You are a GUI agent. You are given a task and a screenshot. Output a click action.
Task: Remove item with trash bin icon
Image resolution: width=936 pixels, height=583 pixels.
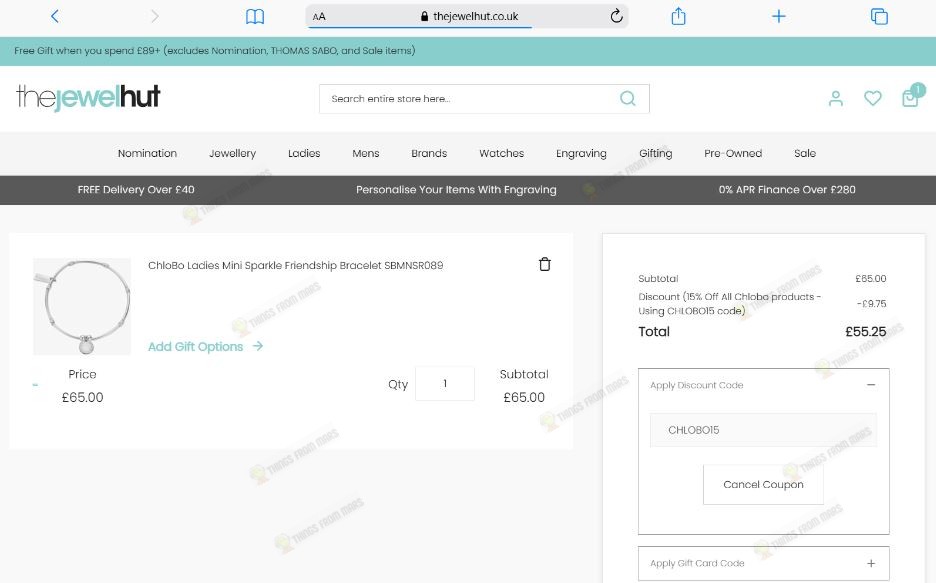pos(544,264)
